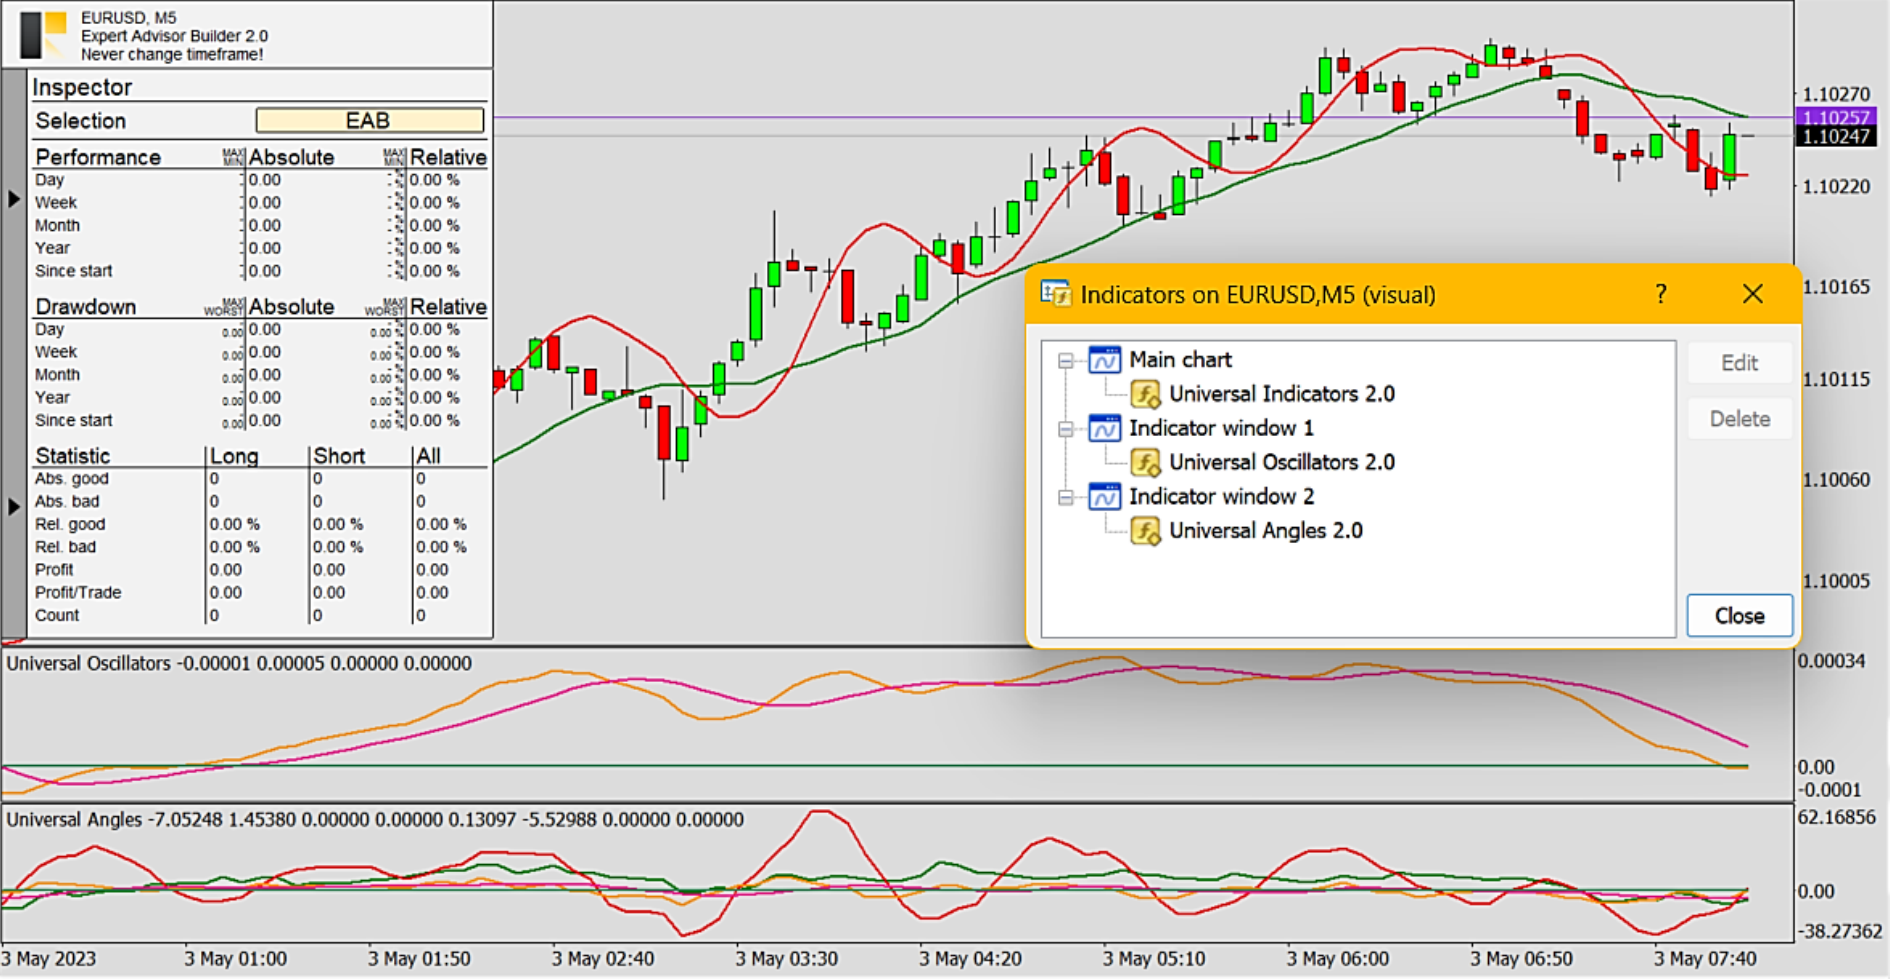Click the black 1.10247 current price tag
This screenshot has height=979, width=1890.
coord(1835,136)
